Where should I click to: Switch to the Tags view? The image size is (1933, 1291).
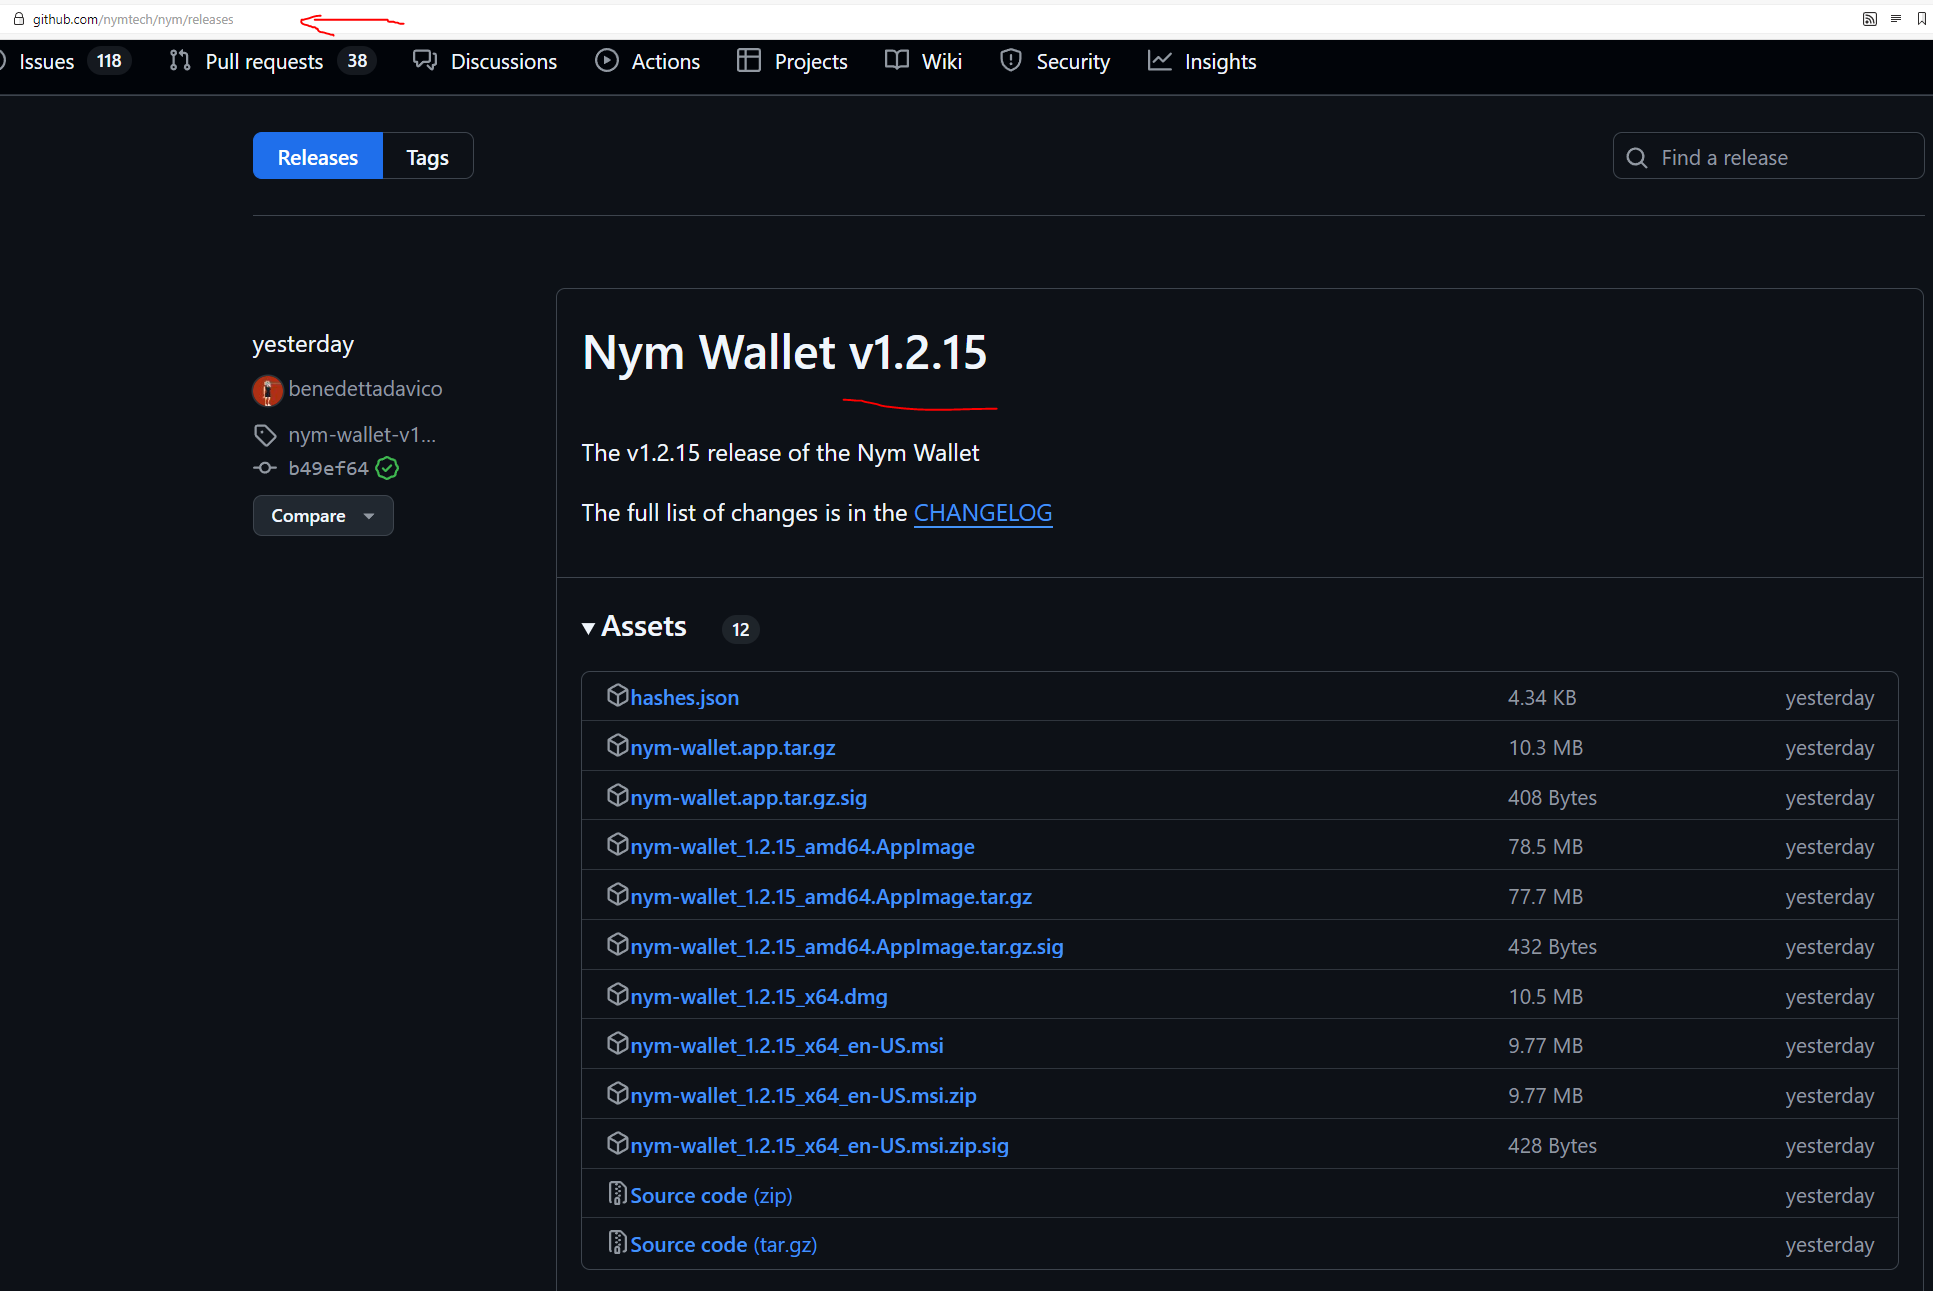click(427, 156)
